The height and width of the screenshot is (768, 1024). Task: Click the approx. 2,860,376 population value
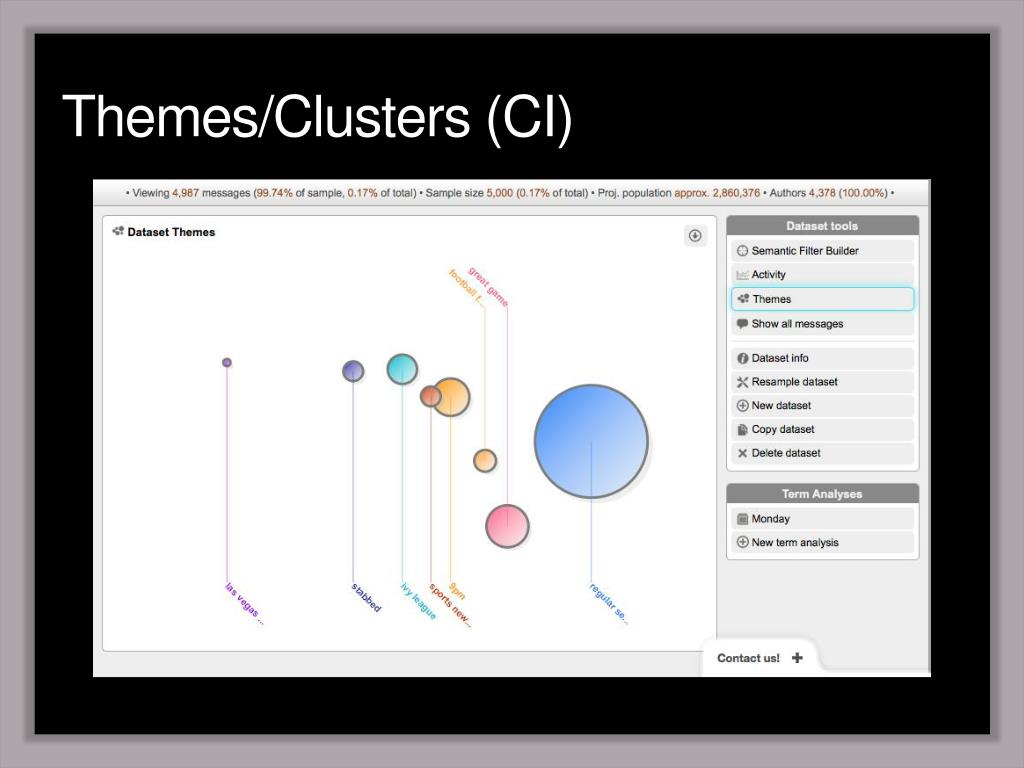717,193
